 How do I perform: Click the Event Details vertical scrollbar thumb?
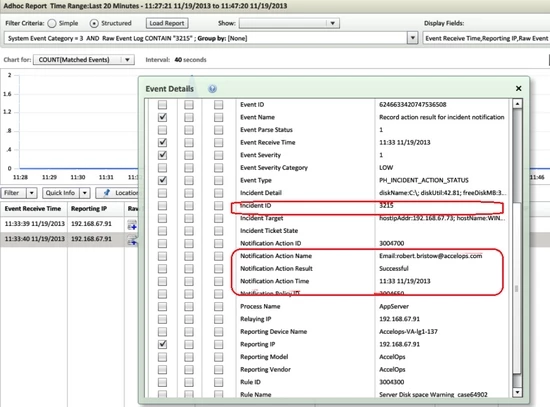[517, 155]
